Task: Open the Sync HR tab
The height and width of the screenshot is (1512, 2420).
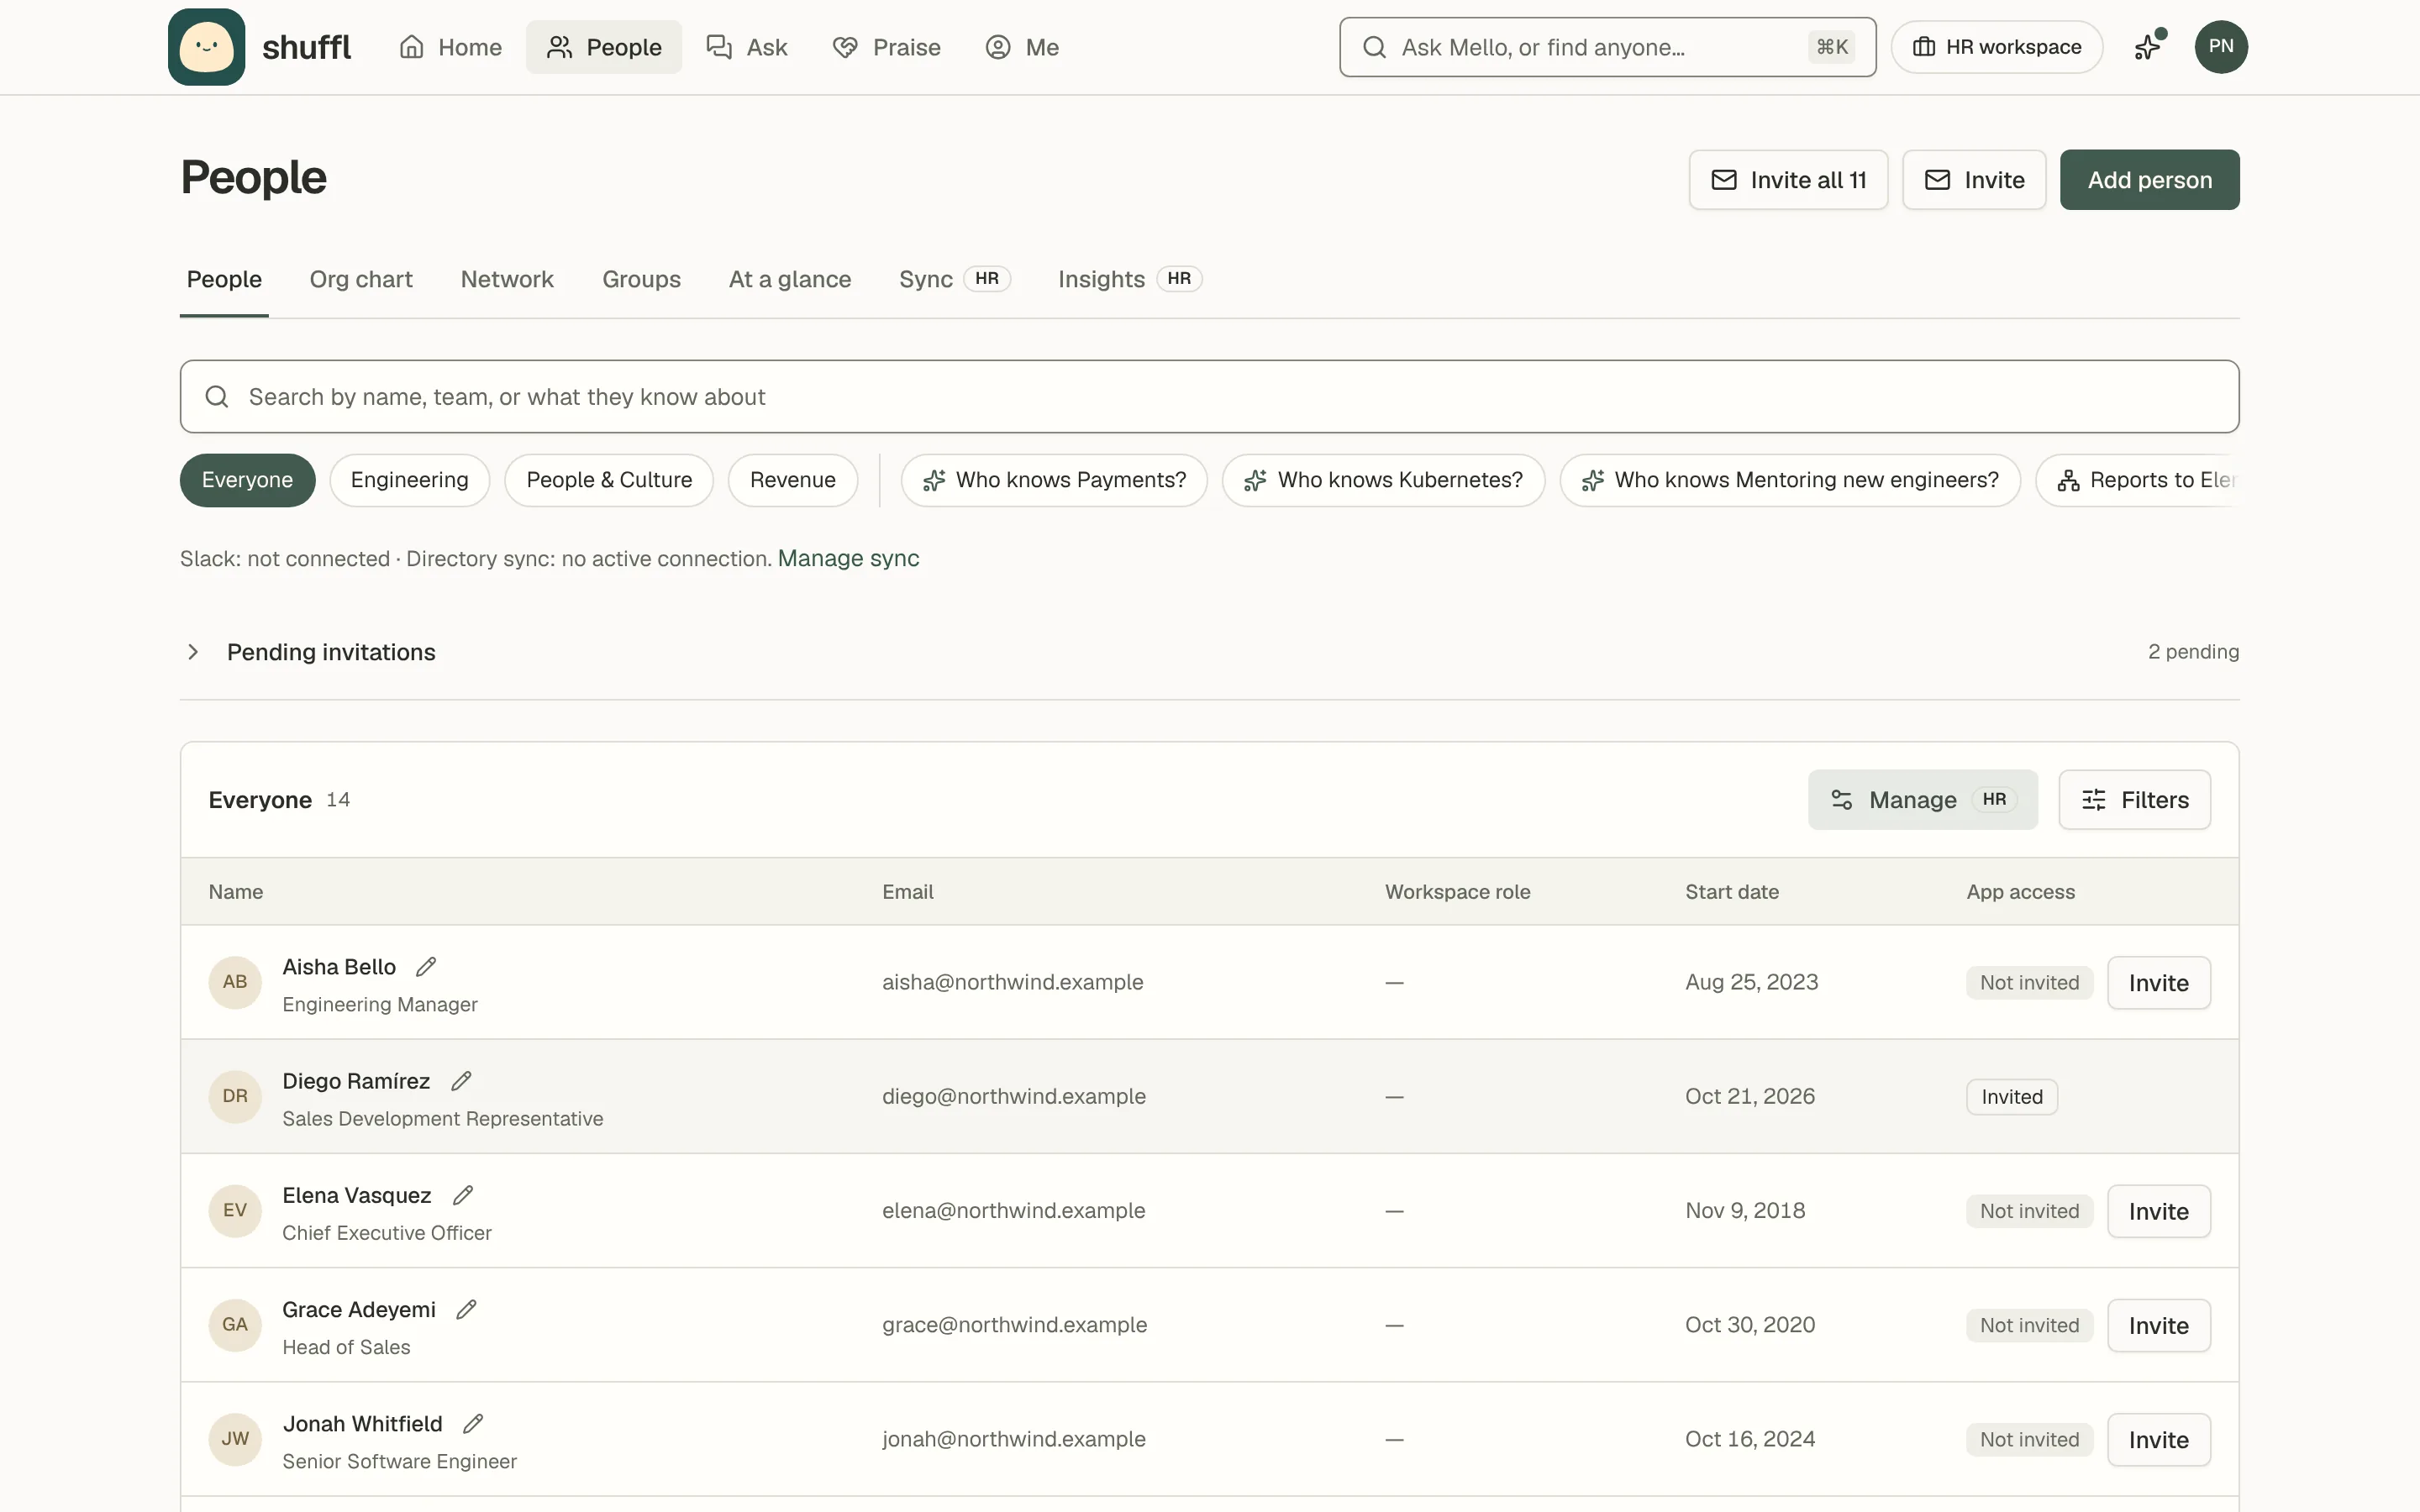Action: tap(955, 279)
